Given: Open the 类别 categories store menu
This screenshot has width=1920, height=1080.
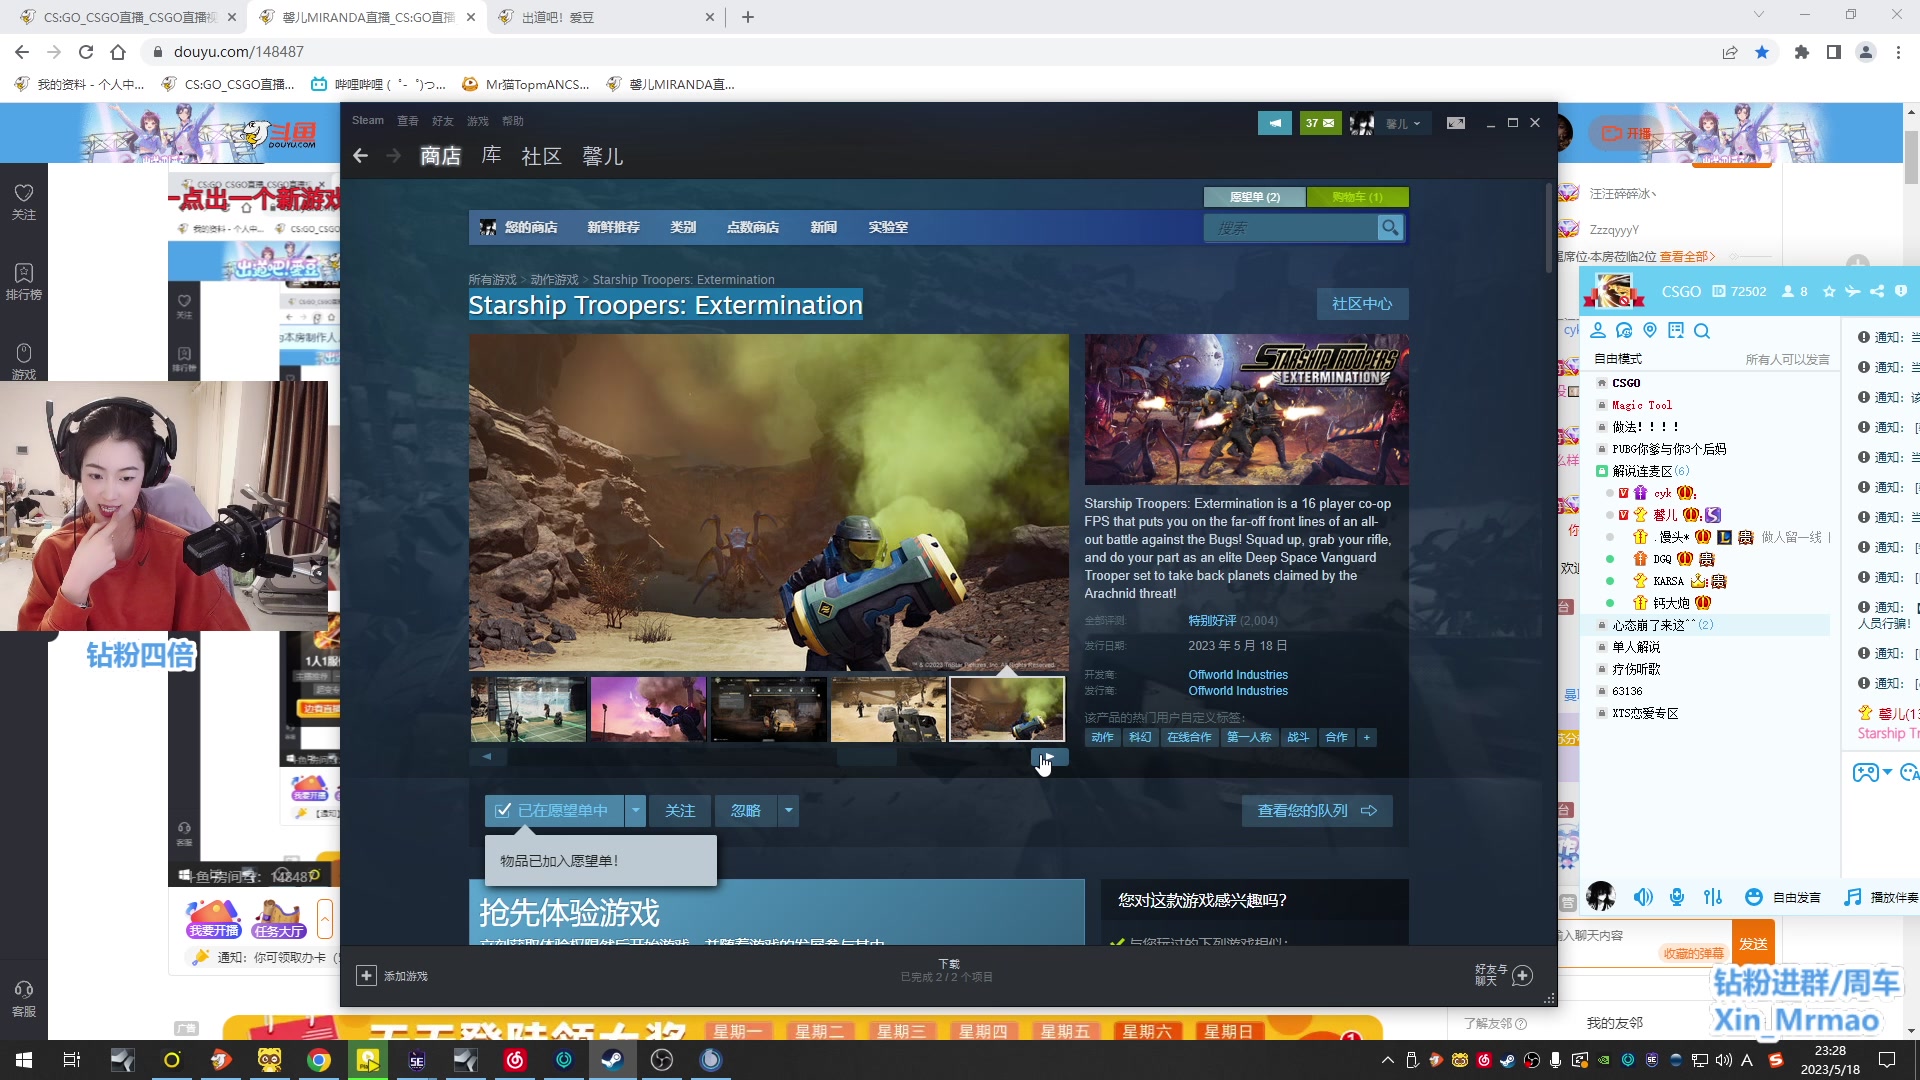Looking at the screenshot, I should tap(683, 227).
